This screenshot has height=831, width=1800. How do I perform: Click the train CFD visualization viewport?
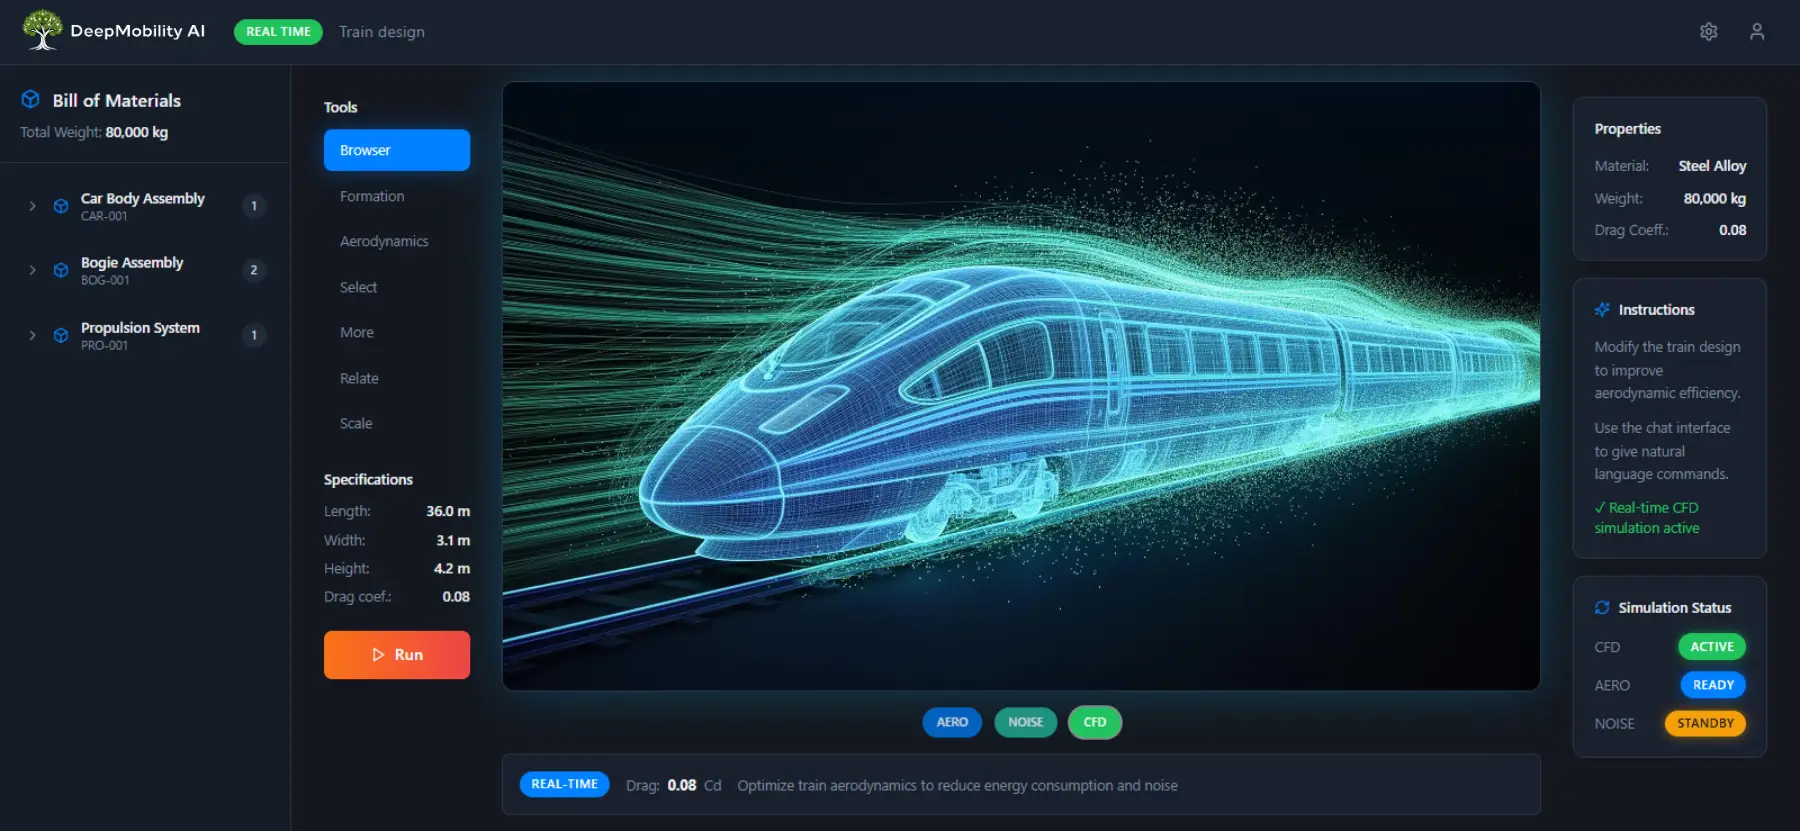coord(1021,386)
